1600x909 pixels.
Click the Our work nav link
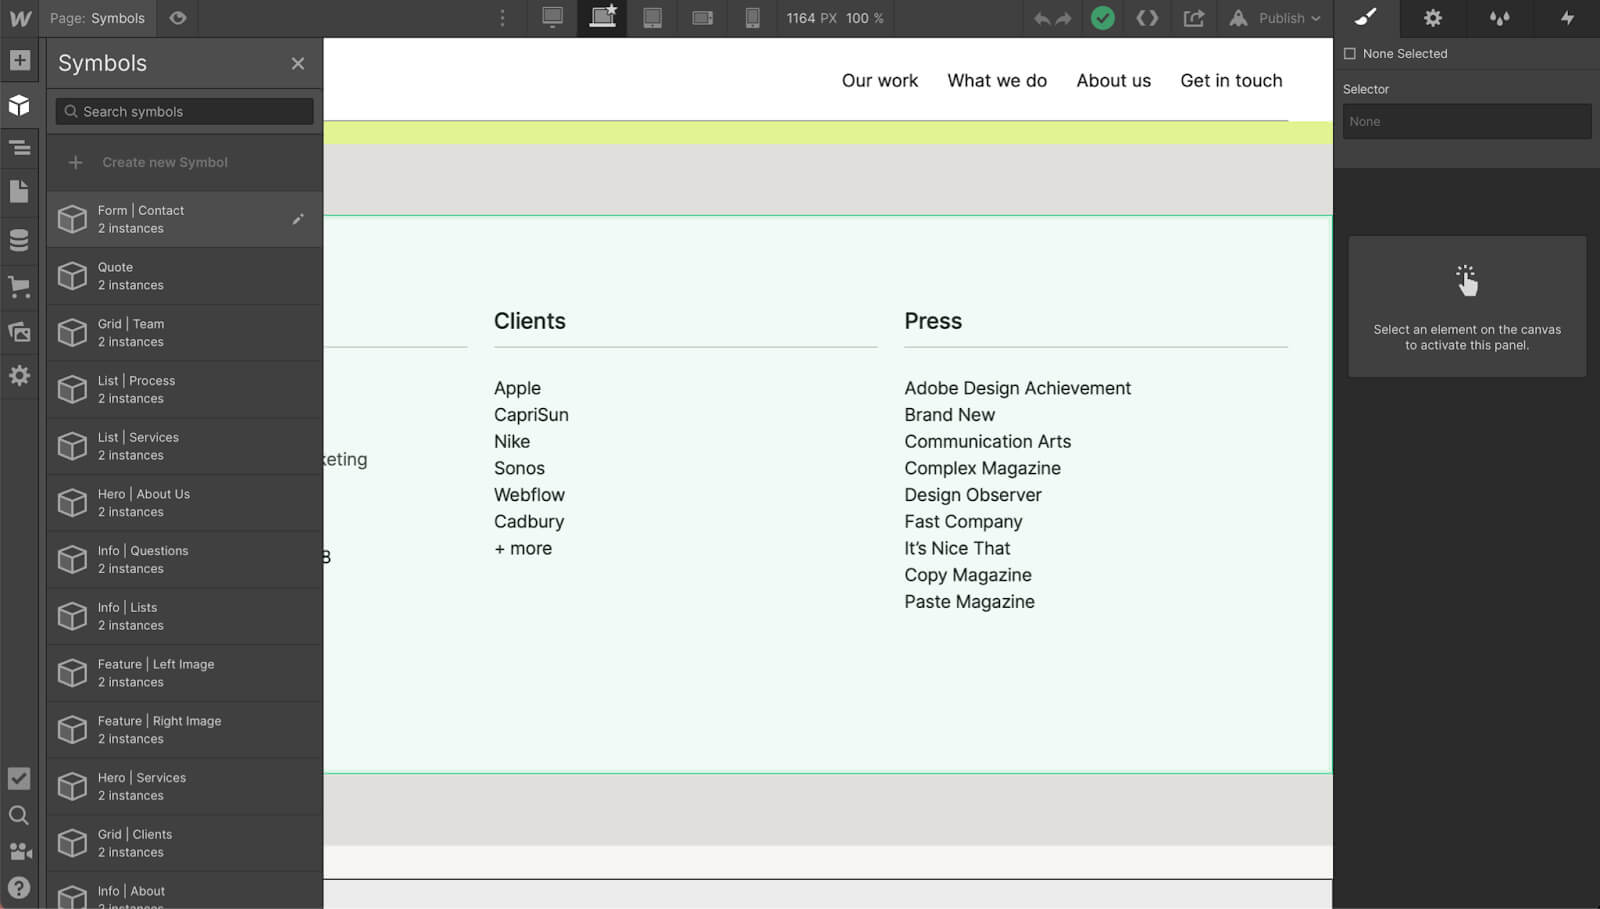pyautogui.click(x=879, y=80)
